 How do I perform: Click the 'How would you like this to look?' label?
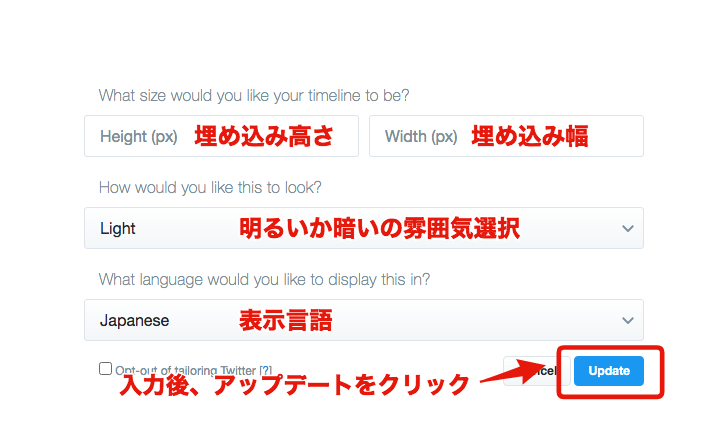(x=210, y=188)
